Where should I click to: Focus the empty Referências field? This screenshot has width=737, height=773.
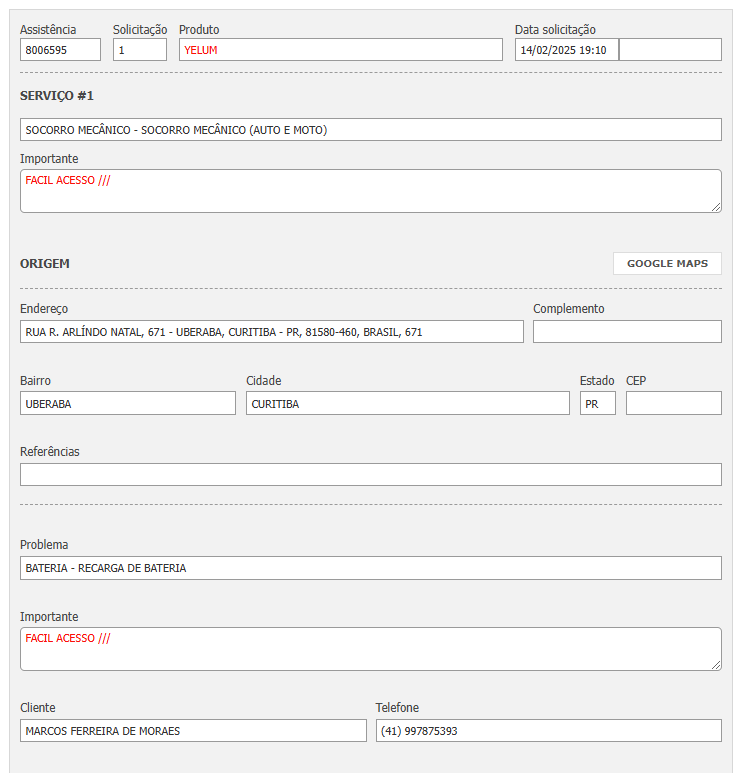(x=370, y=475)
